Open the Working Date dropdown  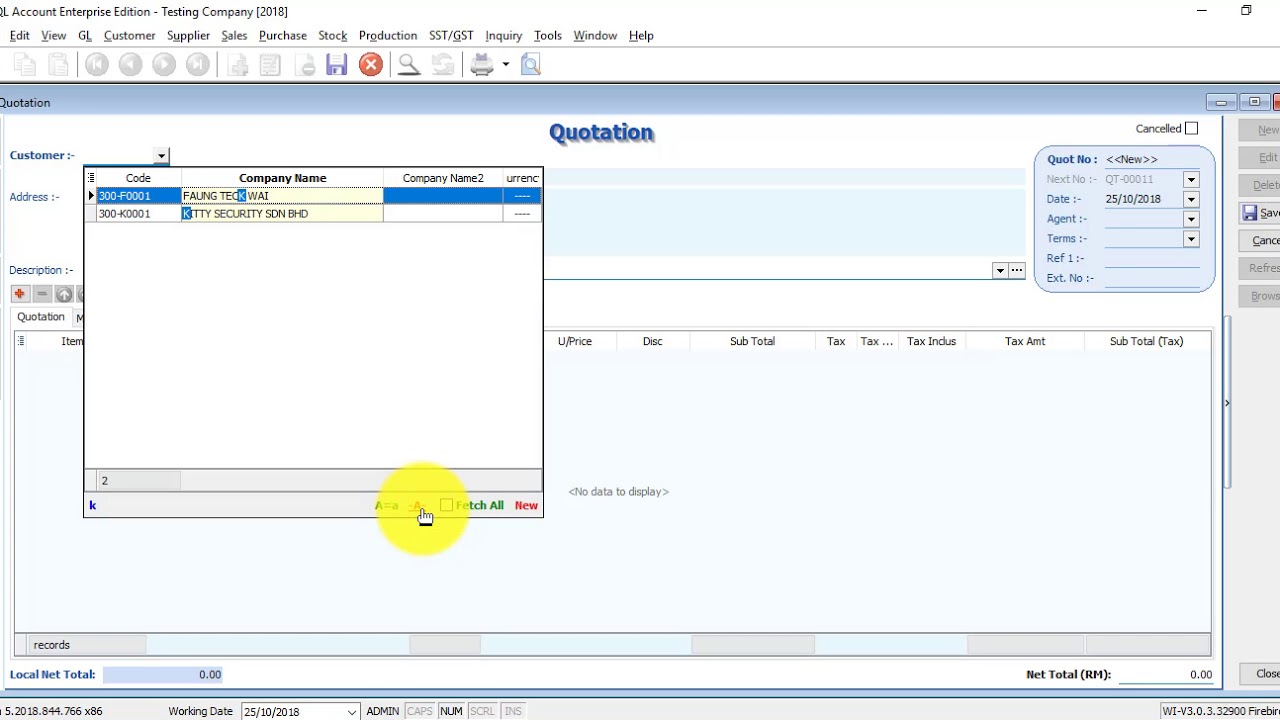[x=352, y=712]
